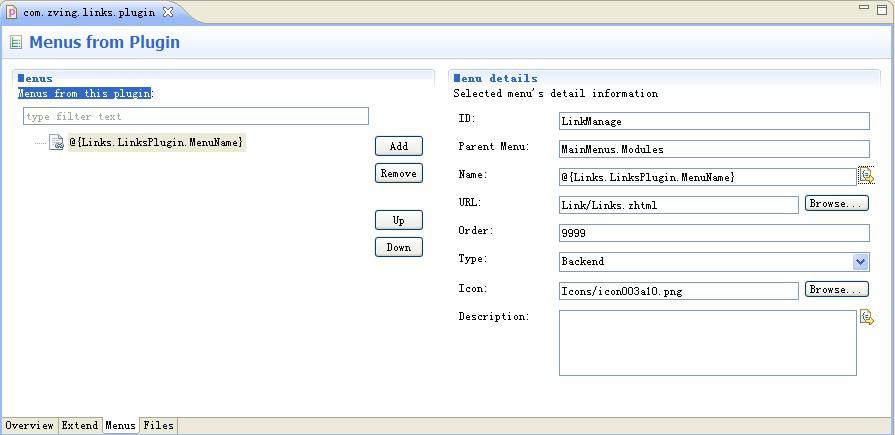The height and width of the screenshot is (435, 895).
Task: Close the com.zving.links.plugin editor tab
Action: (168, 12)
